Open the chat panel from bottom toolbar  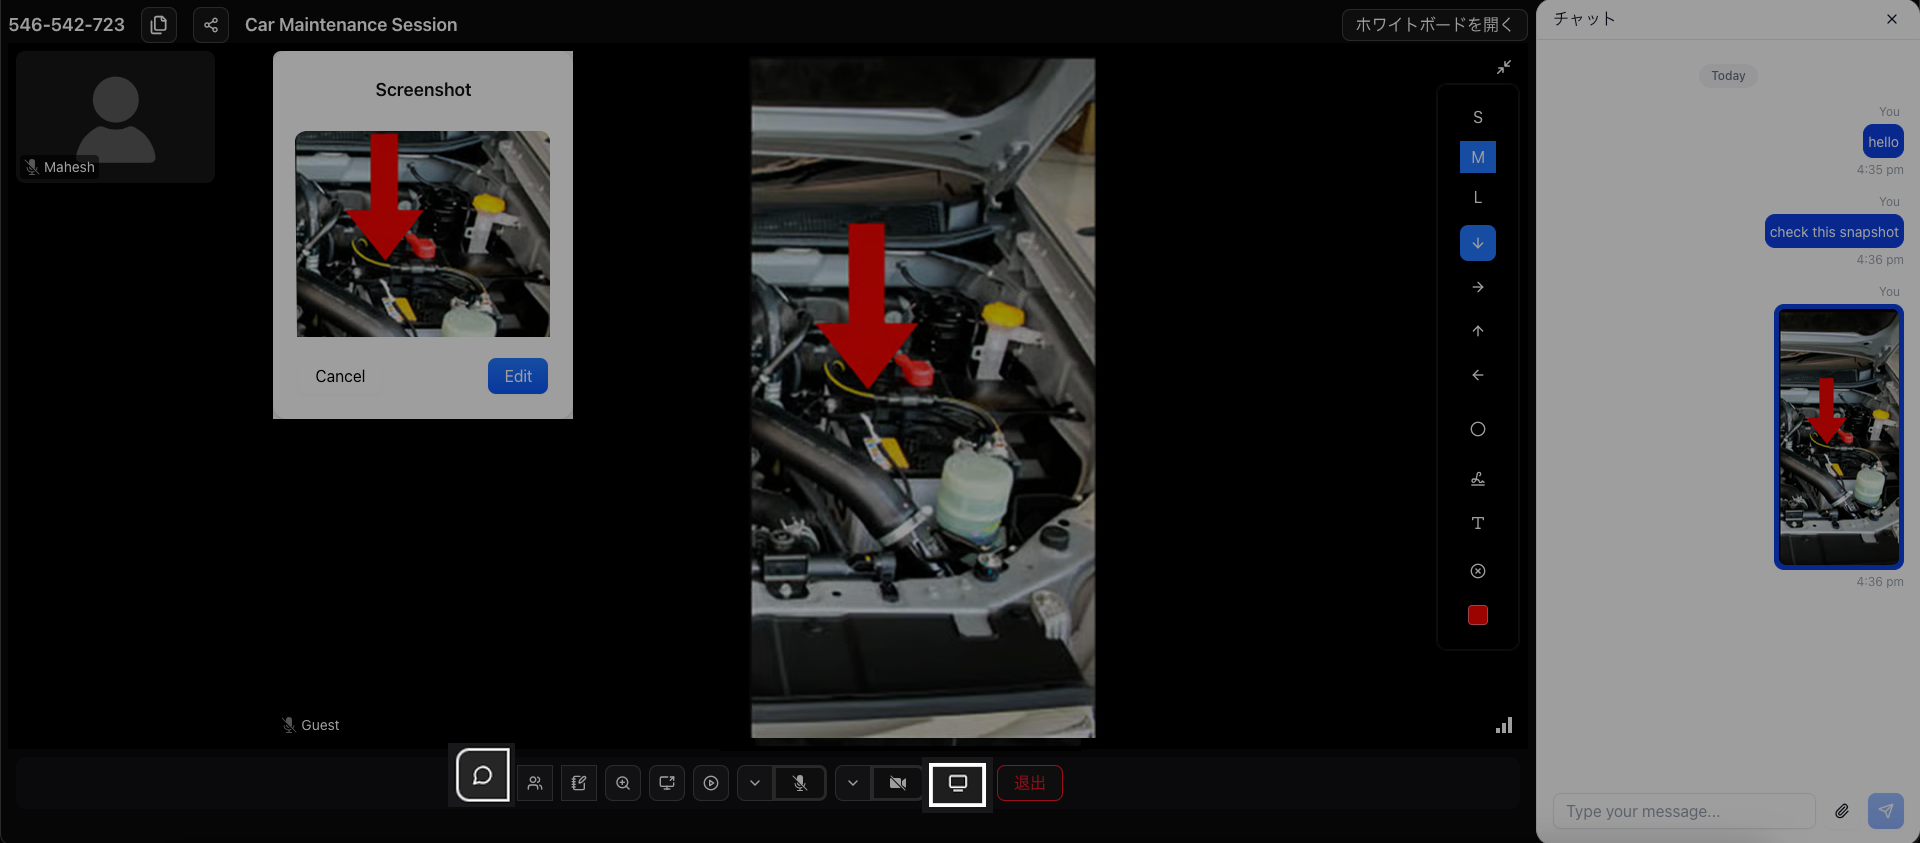click(482, 776)
